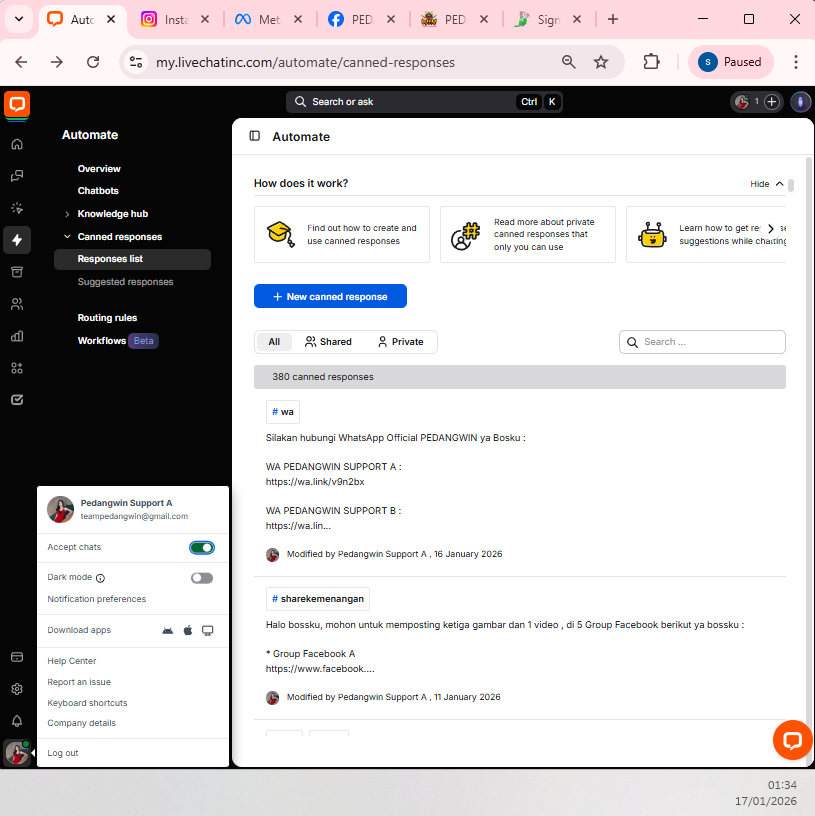Open Responses list menu item
The height and width of the screenshot is (816, 815).
132,259
